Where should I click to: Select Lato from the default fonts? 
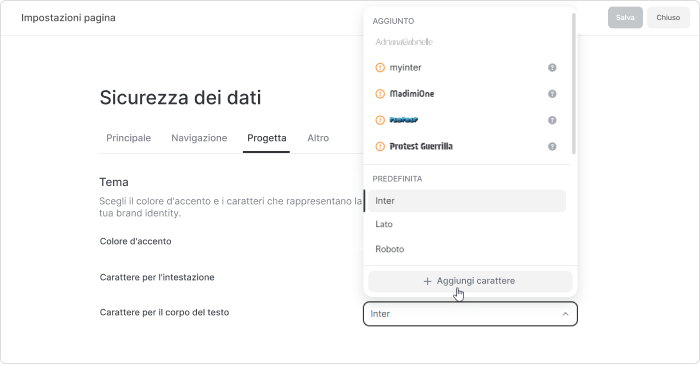(467, 224)
